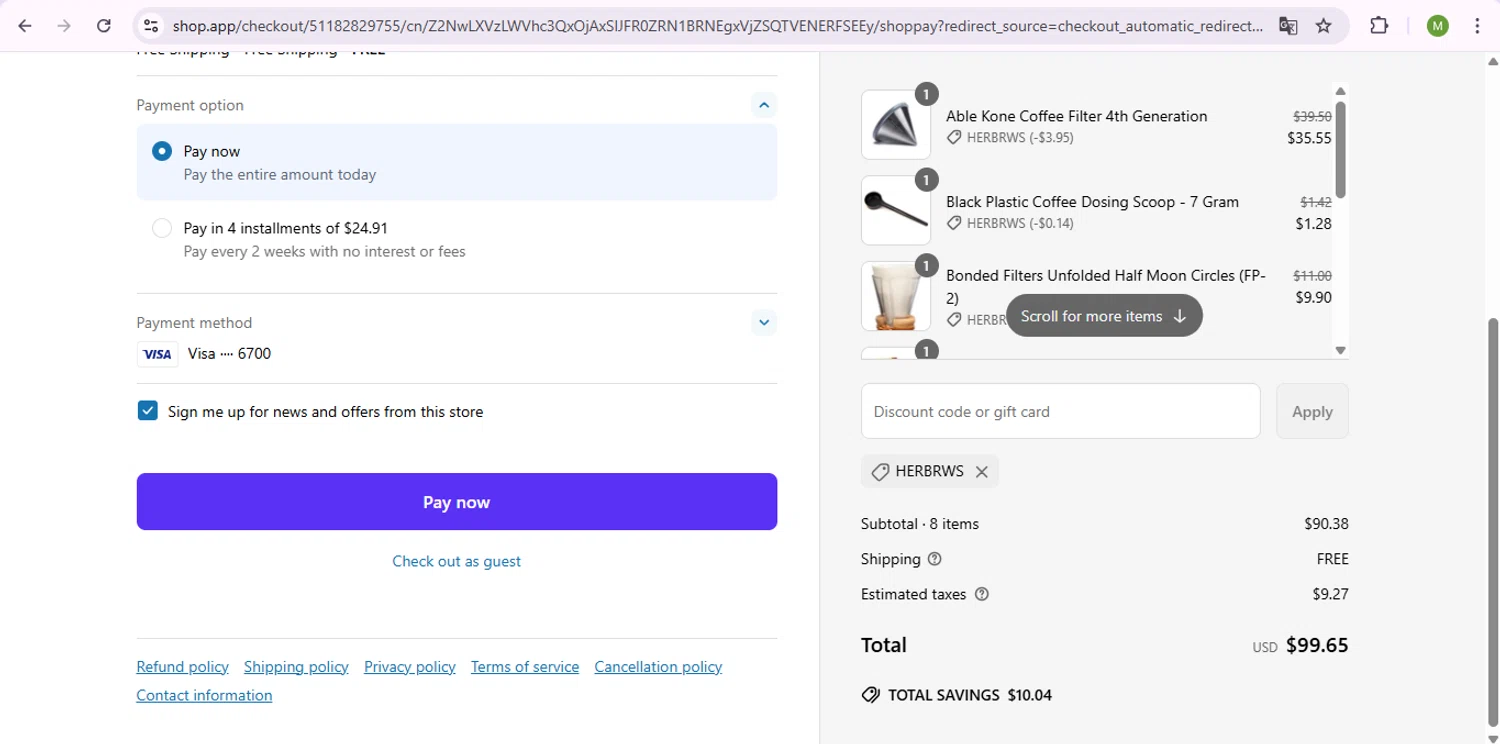This screenshot has width=1500, height=744.
Task: Click the TOTAL SAVINGS $10.04 text
Action: pos(970,695)
